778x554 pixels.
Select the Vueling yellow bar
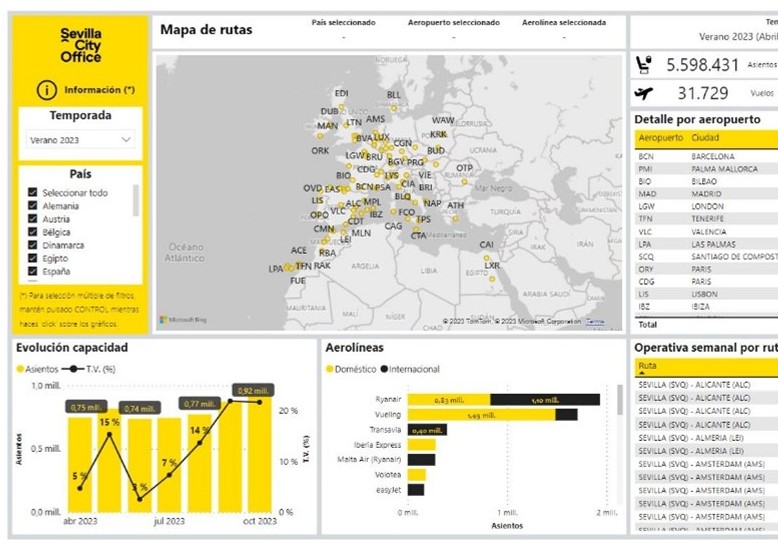click(x=481, y=415)
